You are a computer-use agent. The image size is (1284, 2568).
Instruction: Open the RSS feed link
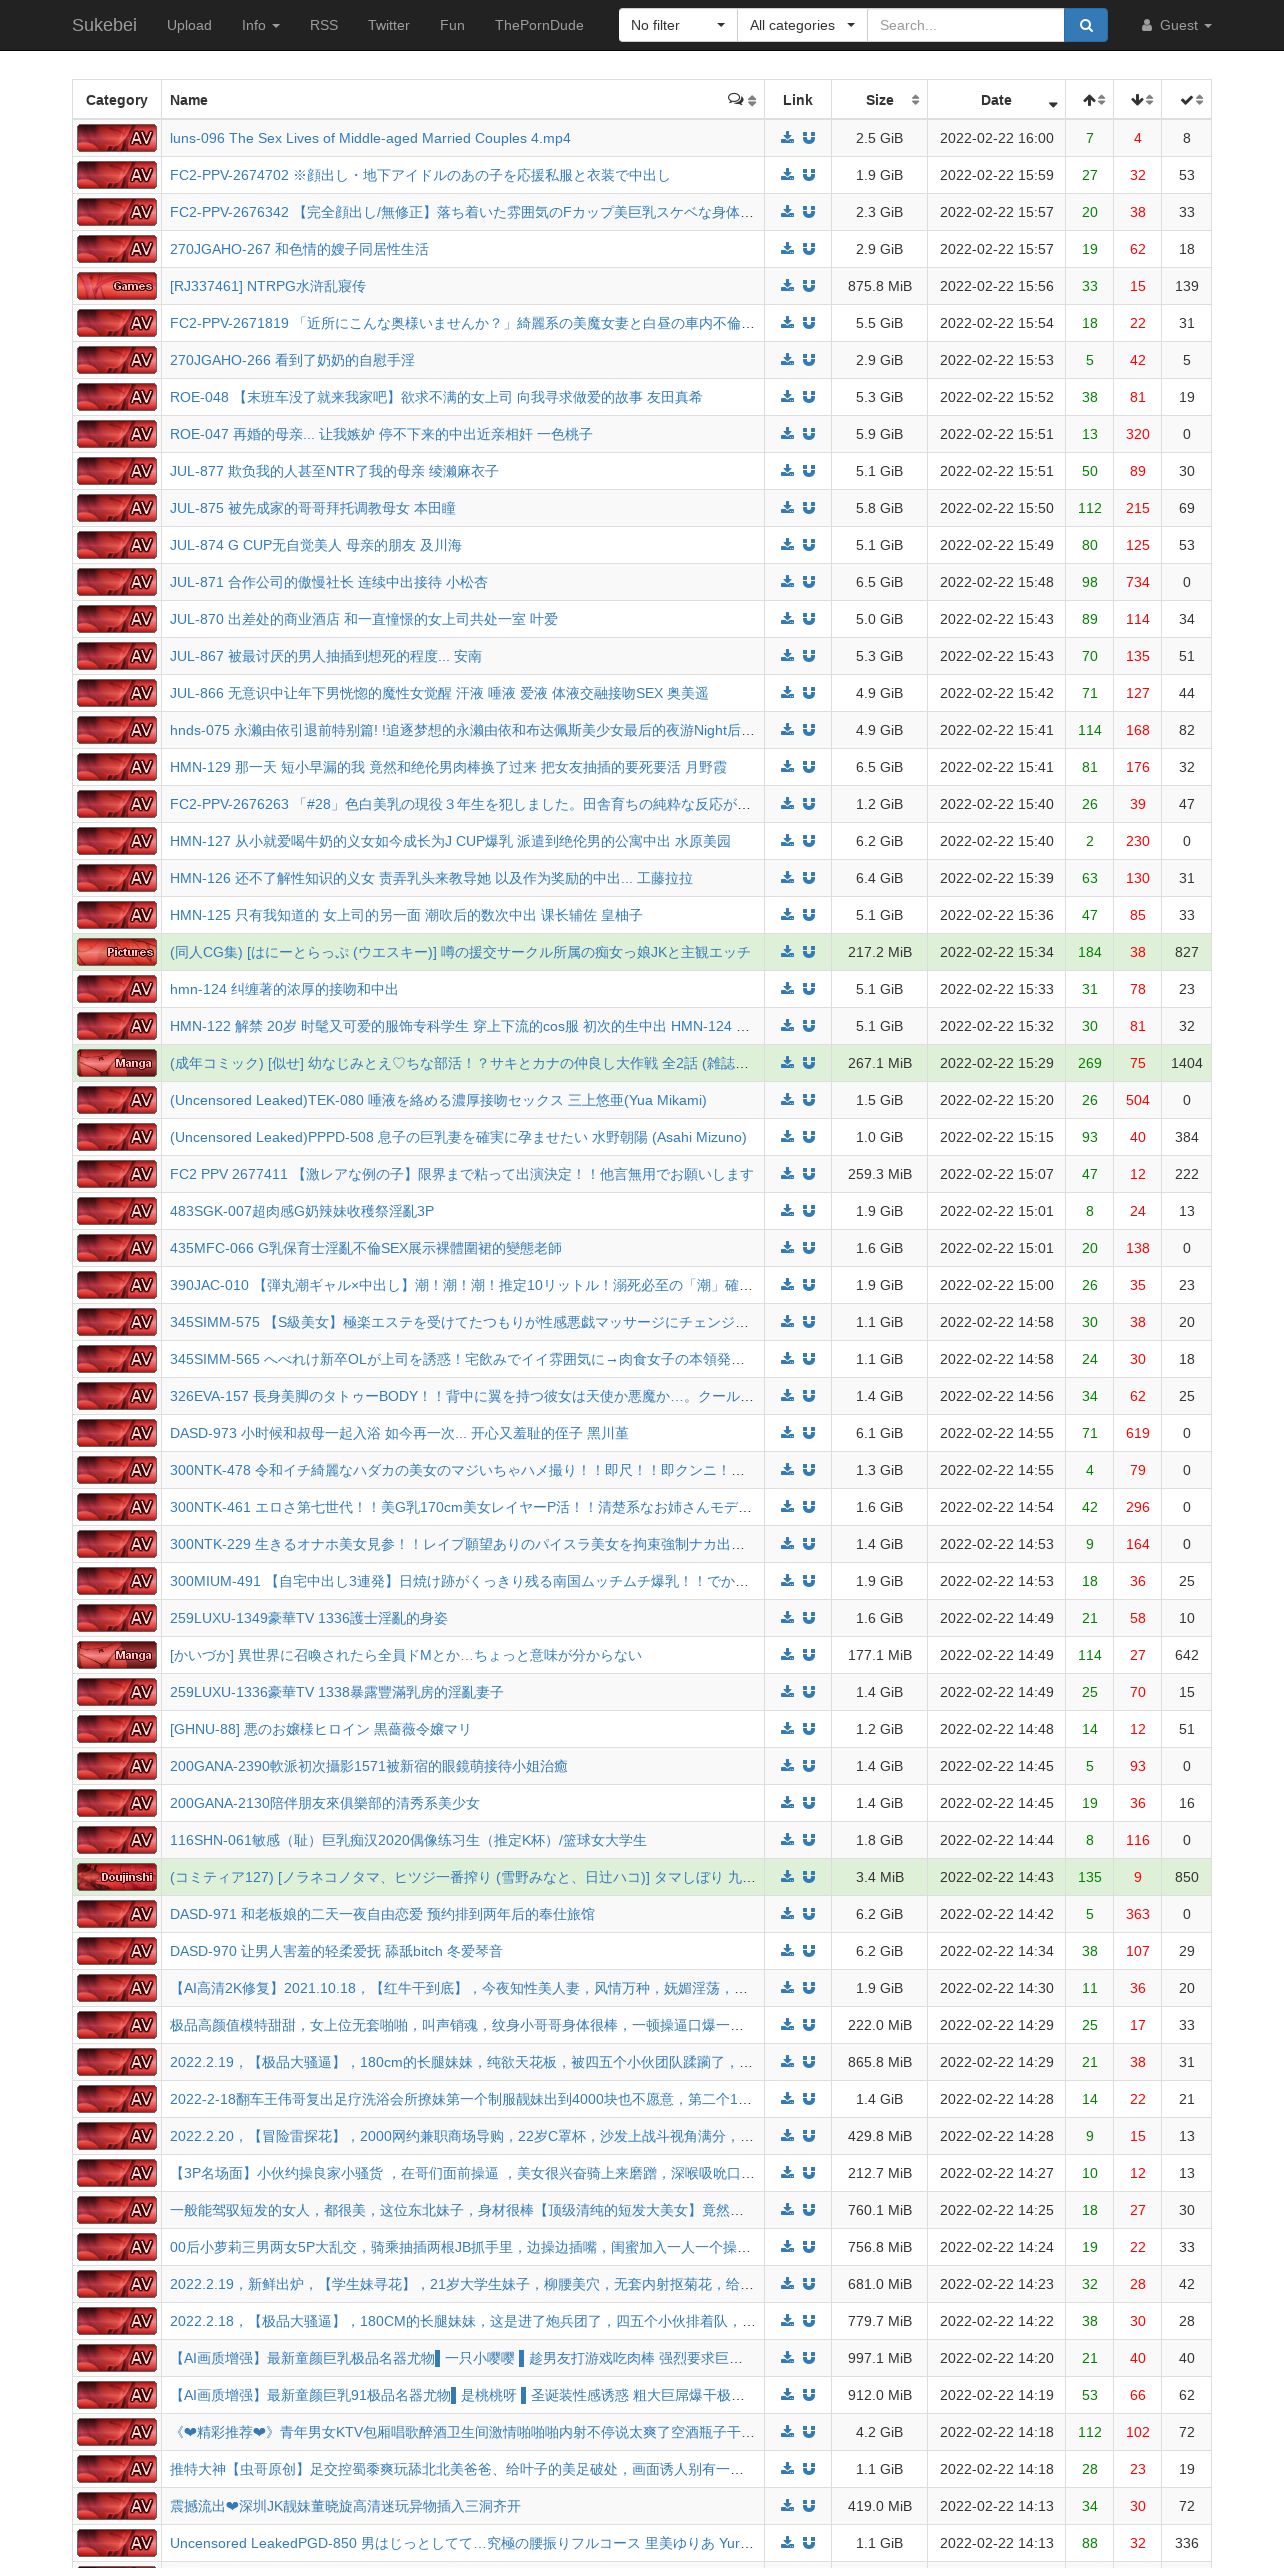coord(324,25)
